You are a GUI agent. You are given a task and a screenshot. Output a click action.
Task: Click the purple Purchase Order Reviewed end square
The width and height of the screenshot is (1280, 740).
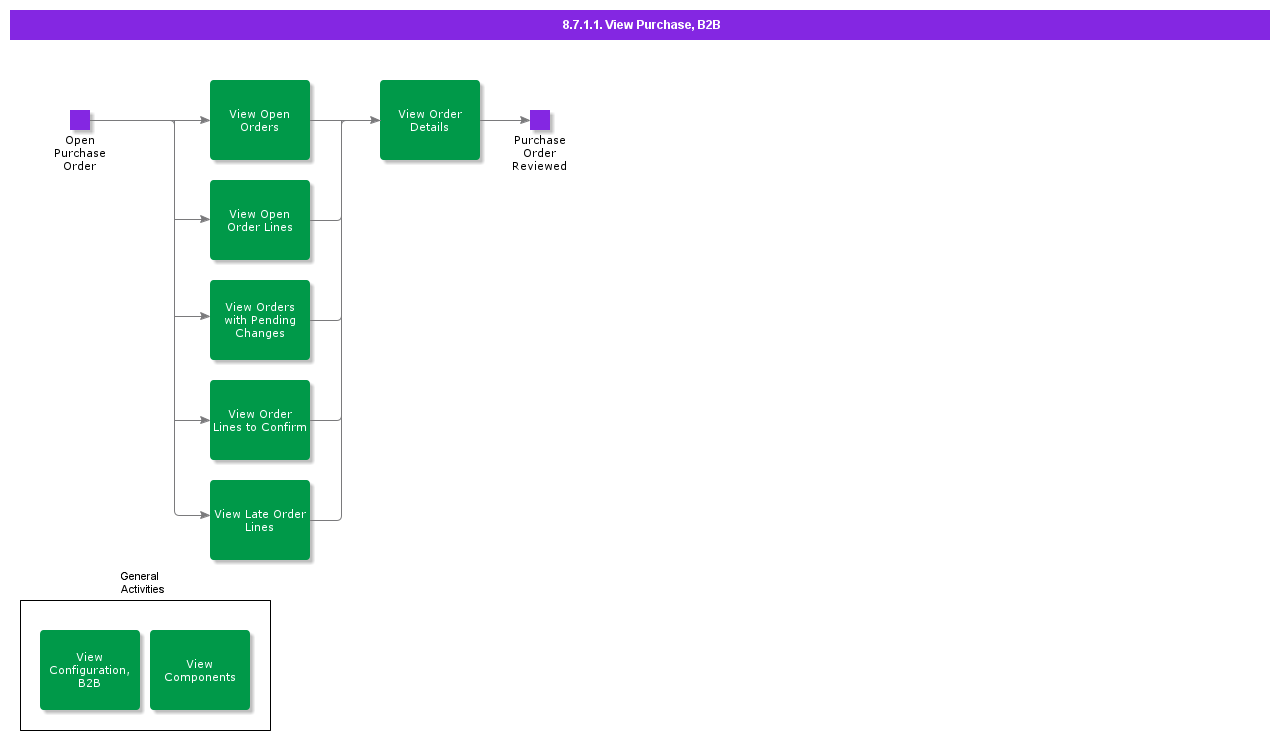(540, 120)
